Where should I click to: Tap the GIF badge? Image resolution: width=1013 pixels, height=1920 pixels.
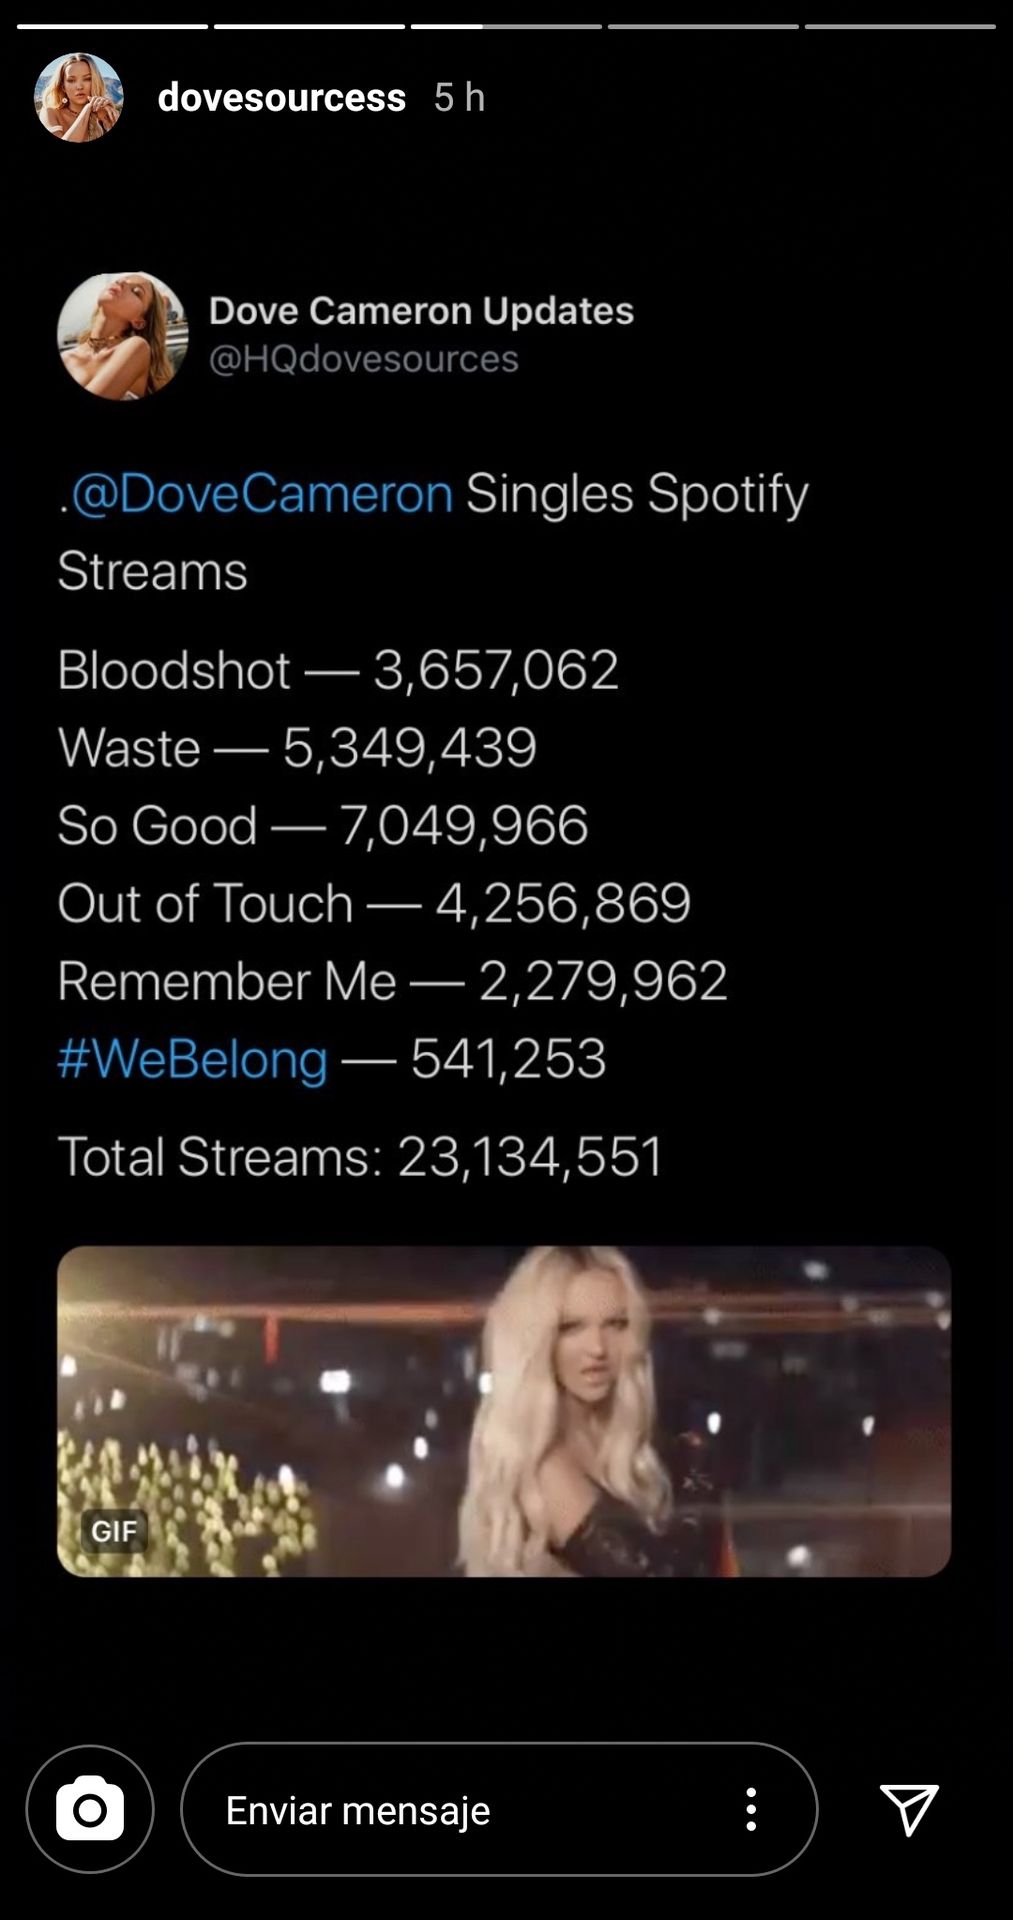114,1531
